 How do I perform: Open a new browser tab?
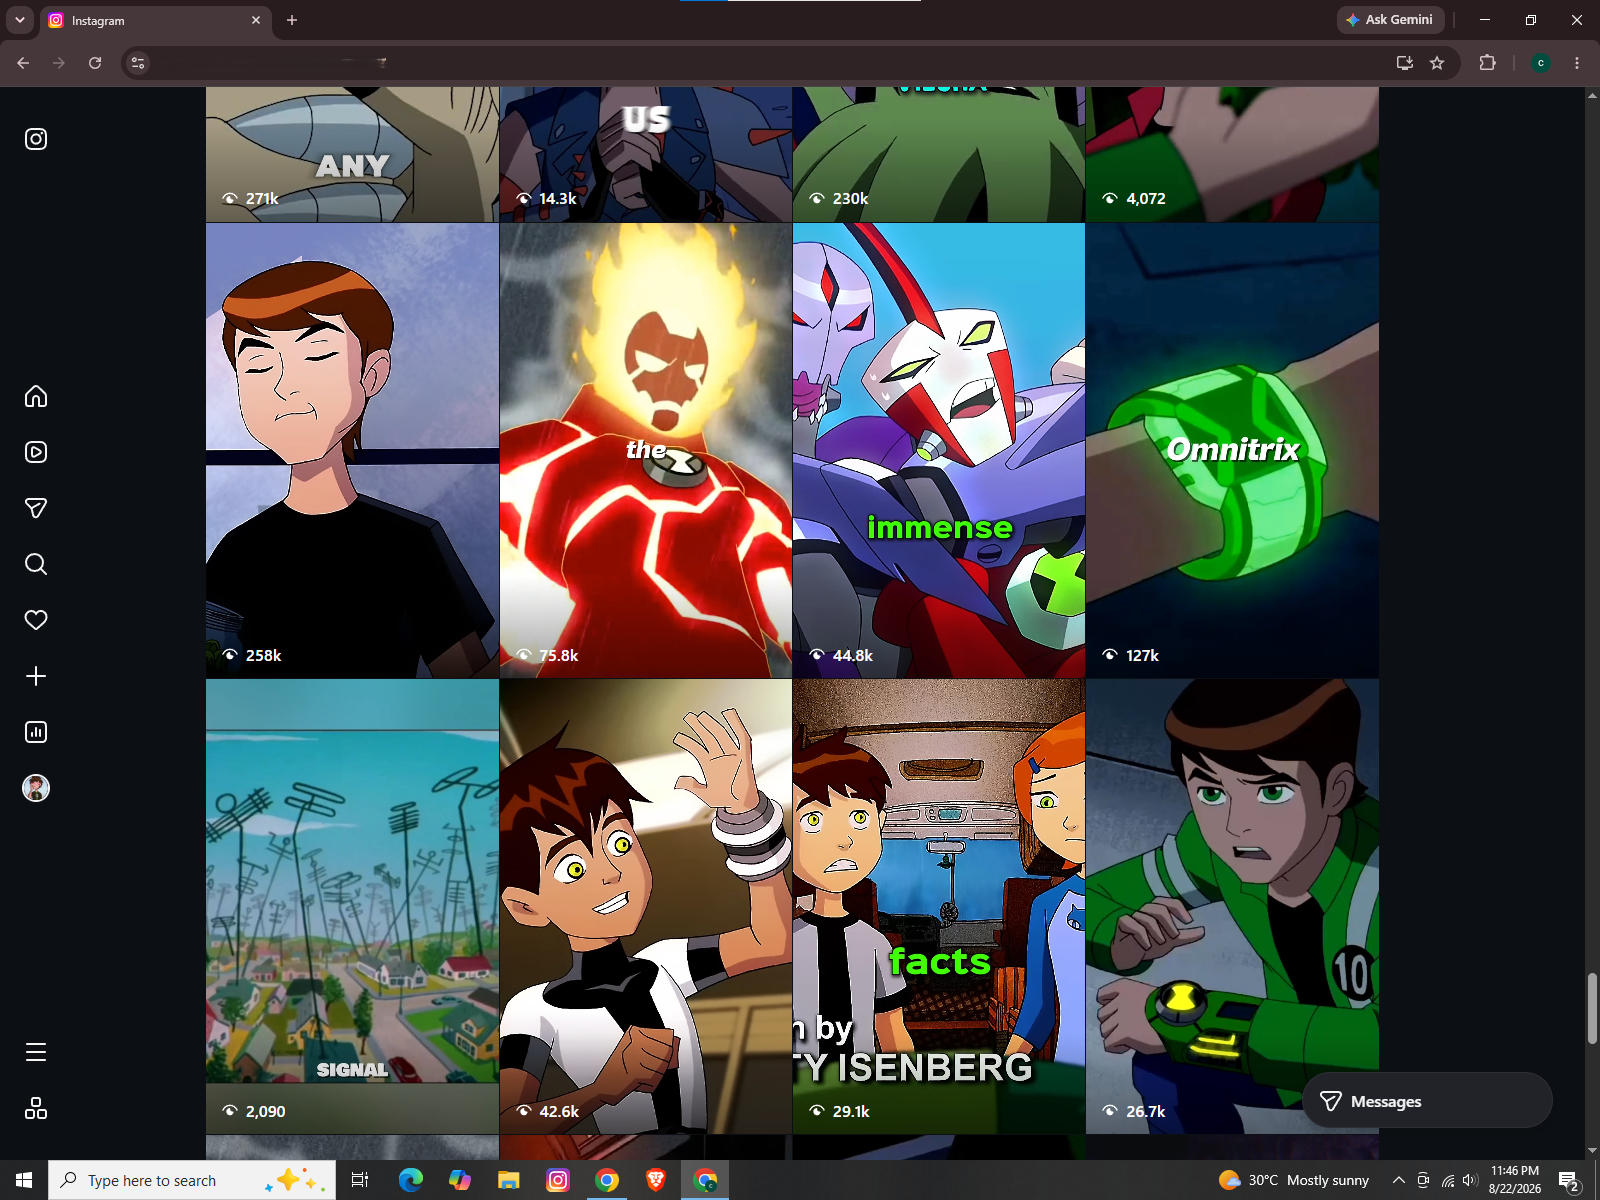292,20
